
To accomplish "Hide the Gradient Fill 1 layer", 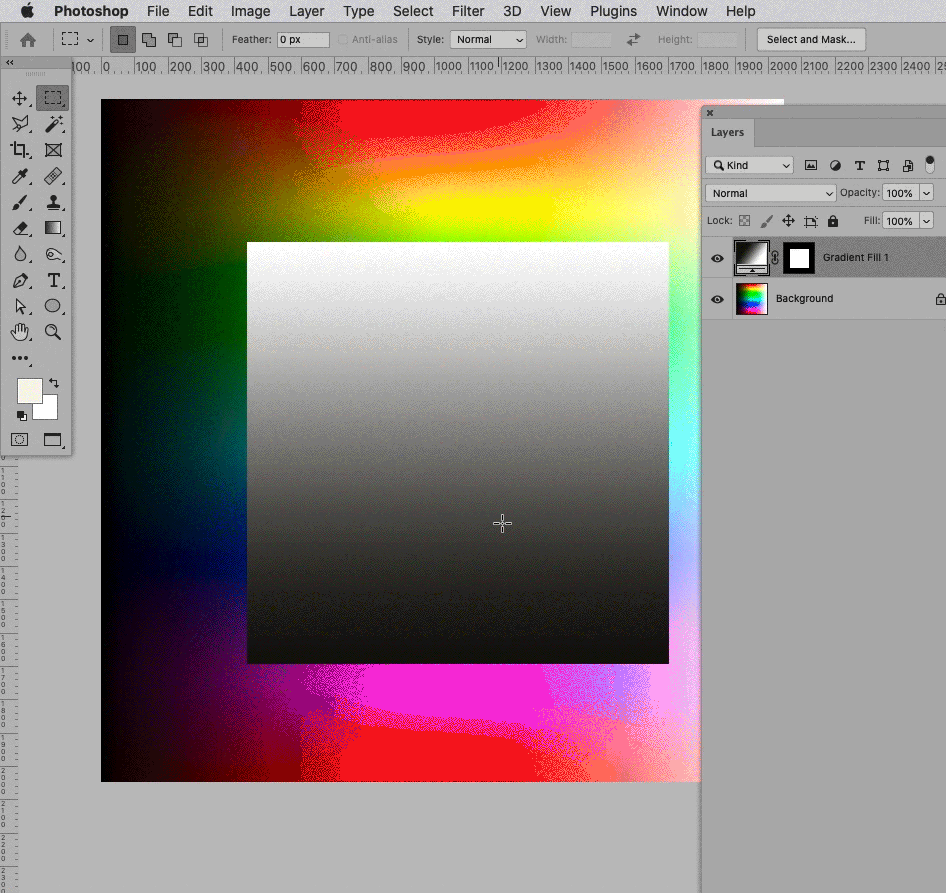I will click(x=716, y=257).
